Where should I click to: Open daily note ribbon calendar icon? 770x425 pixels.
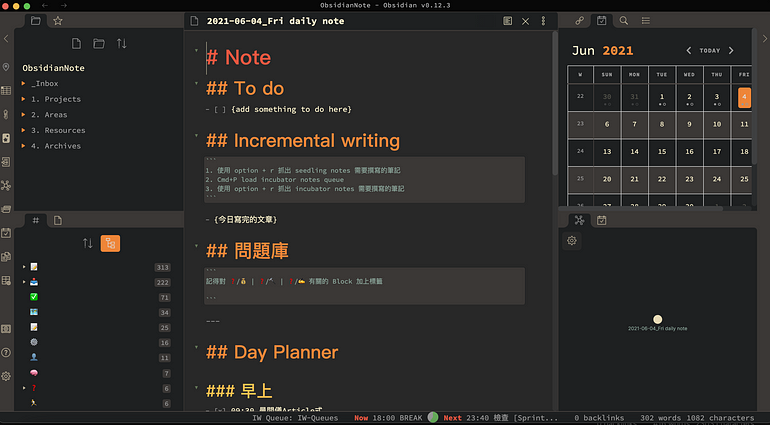coord(6,233)
